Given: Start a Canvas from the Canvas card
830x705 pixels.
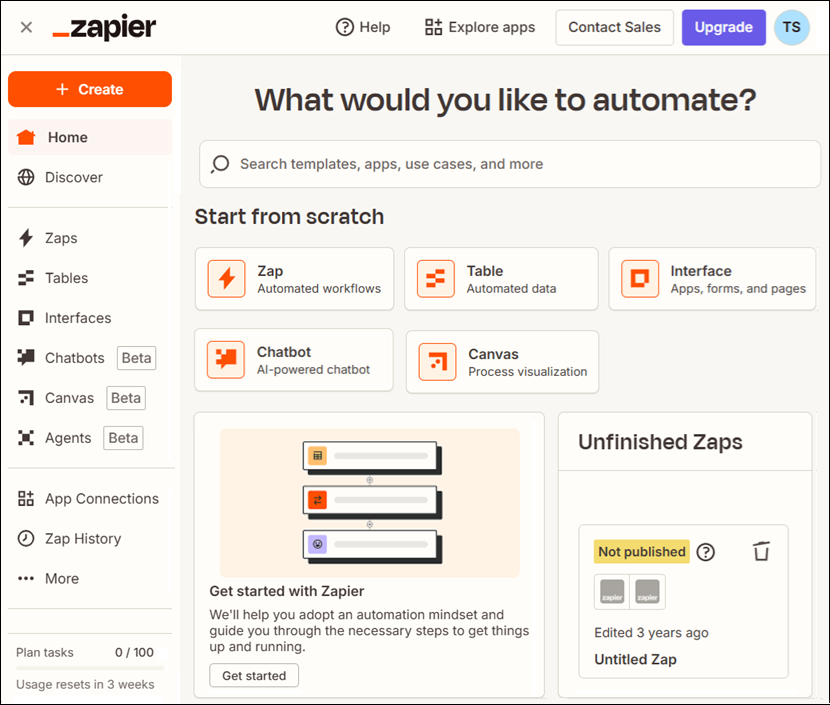Looking at the screenshot, I should tap(502, 362).
